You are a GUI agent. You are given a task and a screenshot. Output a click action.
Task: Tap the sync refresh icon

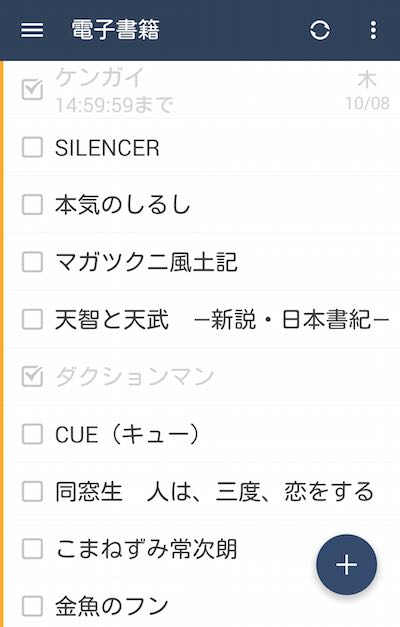point(320,30)
